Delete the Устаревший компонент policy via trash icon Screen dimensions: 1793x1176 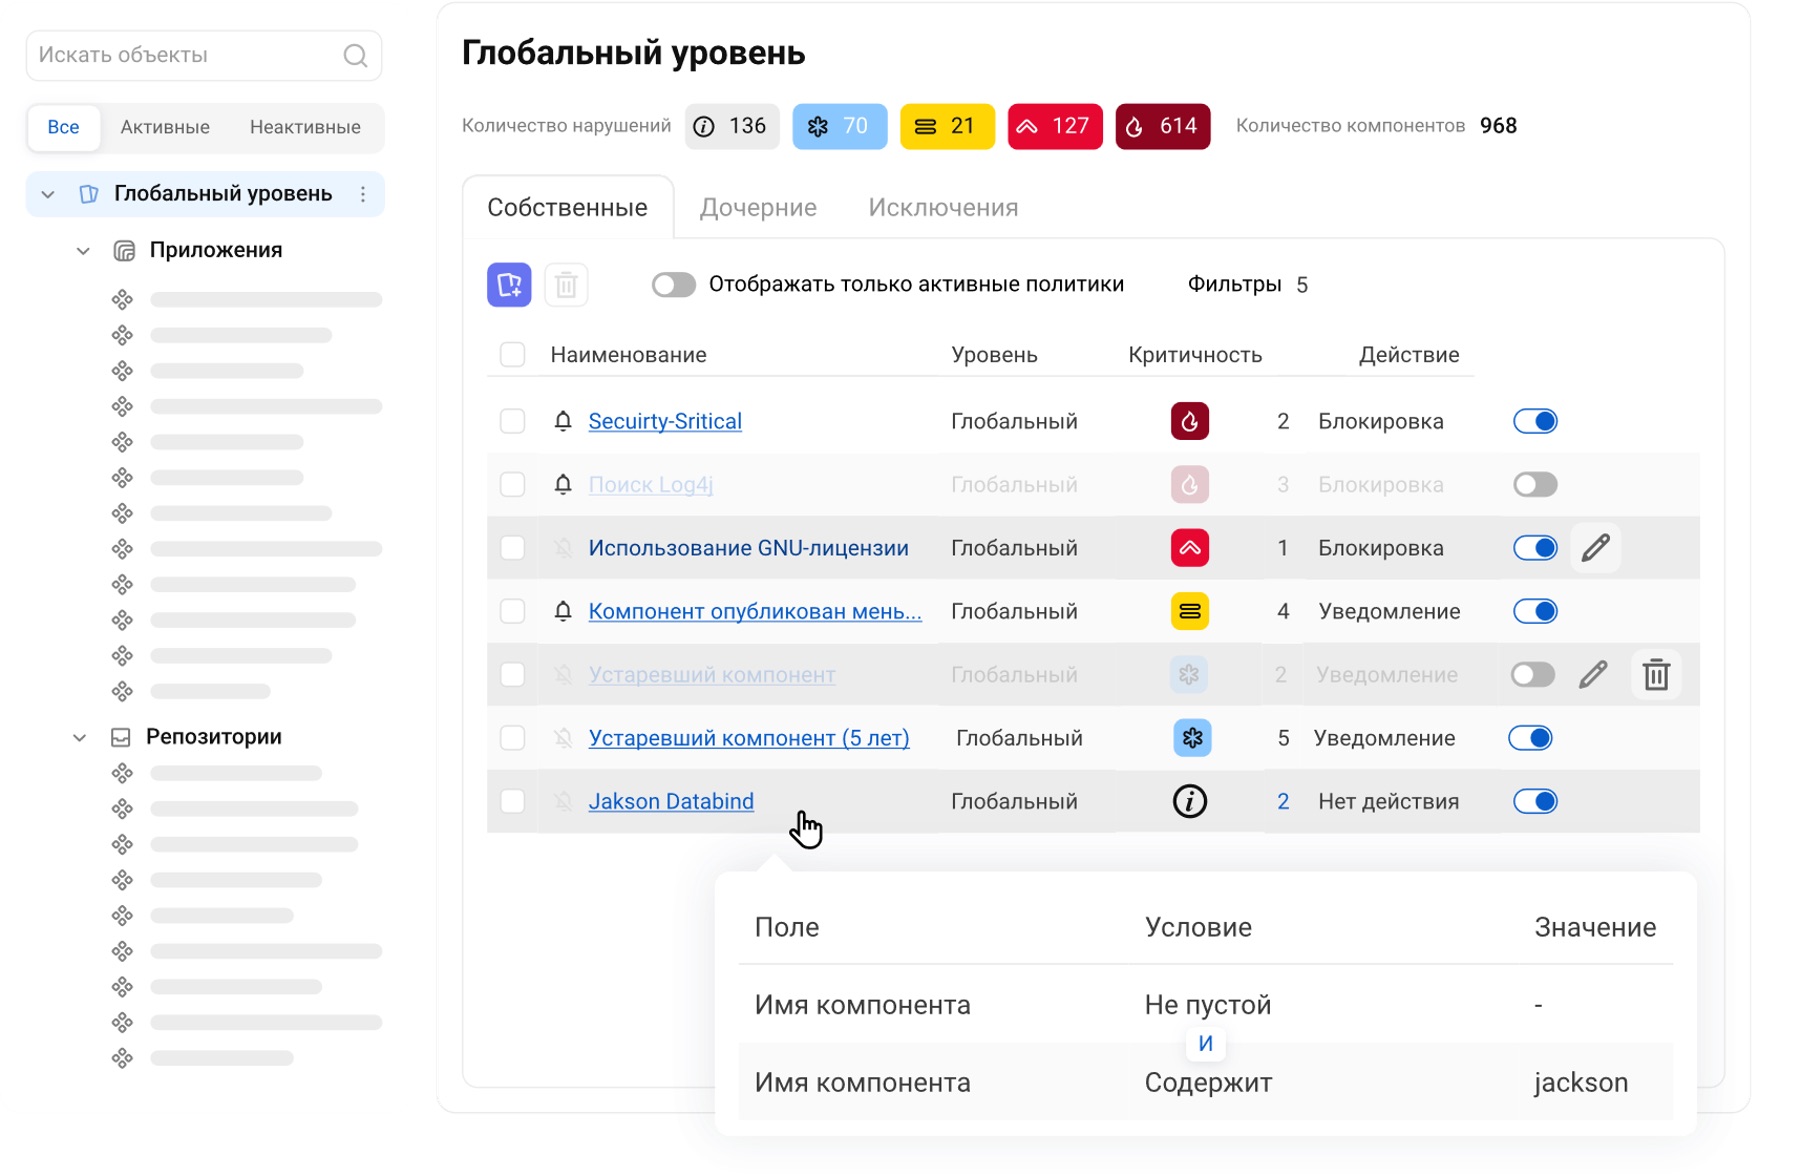(x=1656, y=675)
